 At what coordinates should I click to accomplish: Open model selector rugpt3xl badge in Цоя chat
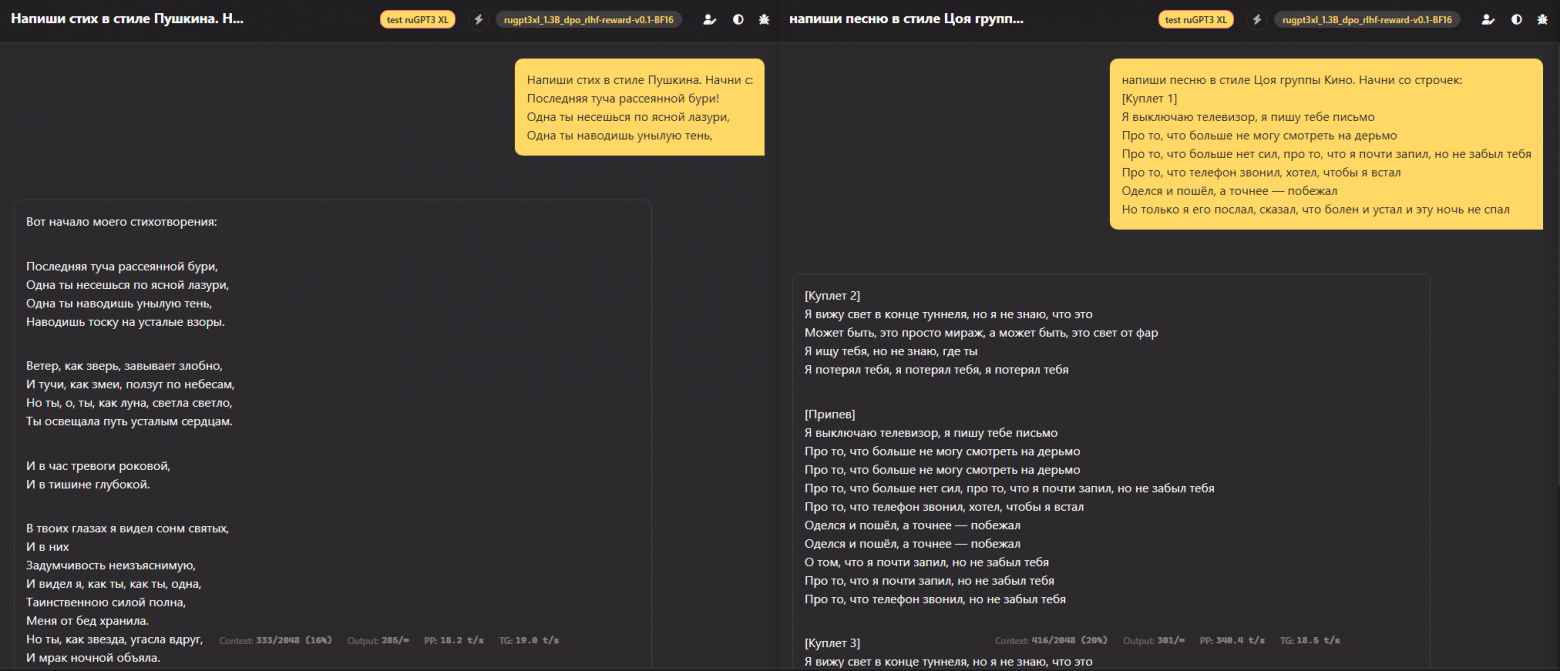[x=1367, y=19]
